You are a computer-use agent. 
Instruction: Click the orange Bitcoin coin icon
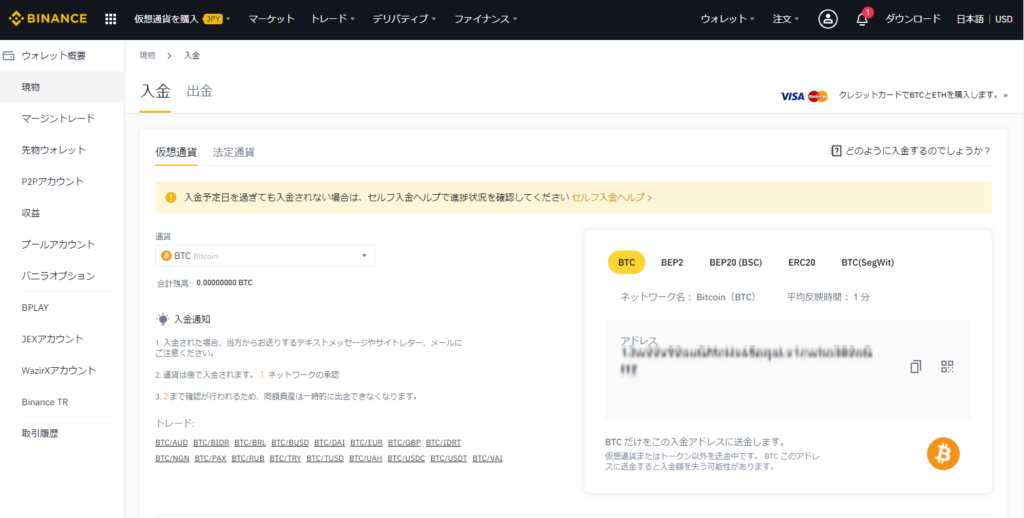(943, 453)
